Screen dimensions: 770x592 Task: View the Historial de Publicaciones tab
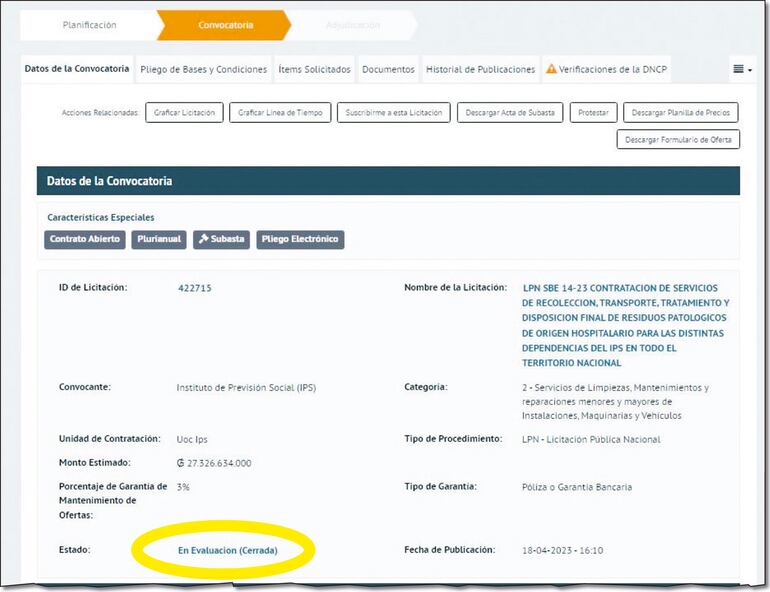480,70
